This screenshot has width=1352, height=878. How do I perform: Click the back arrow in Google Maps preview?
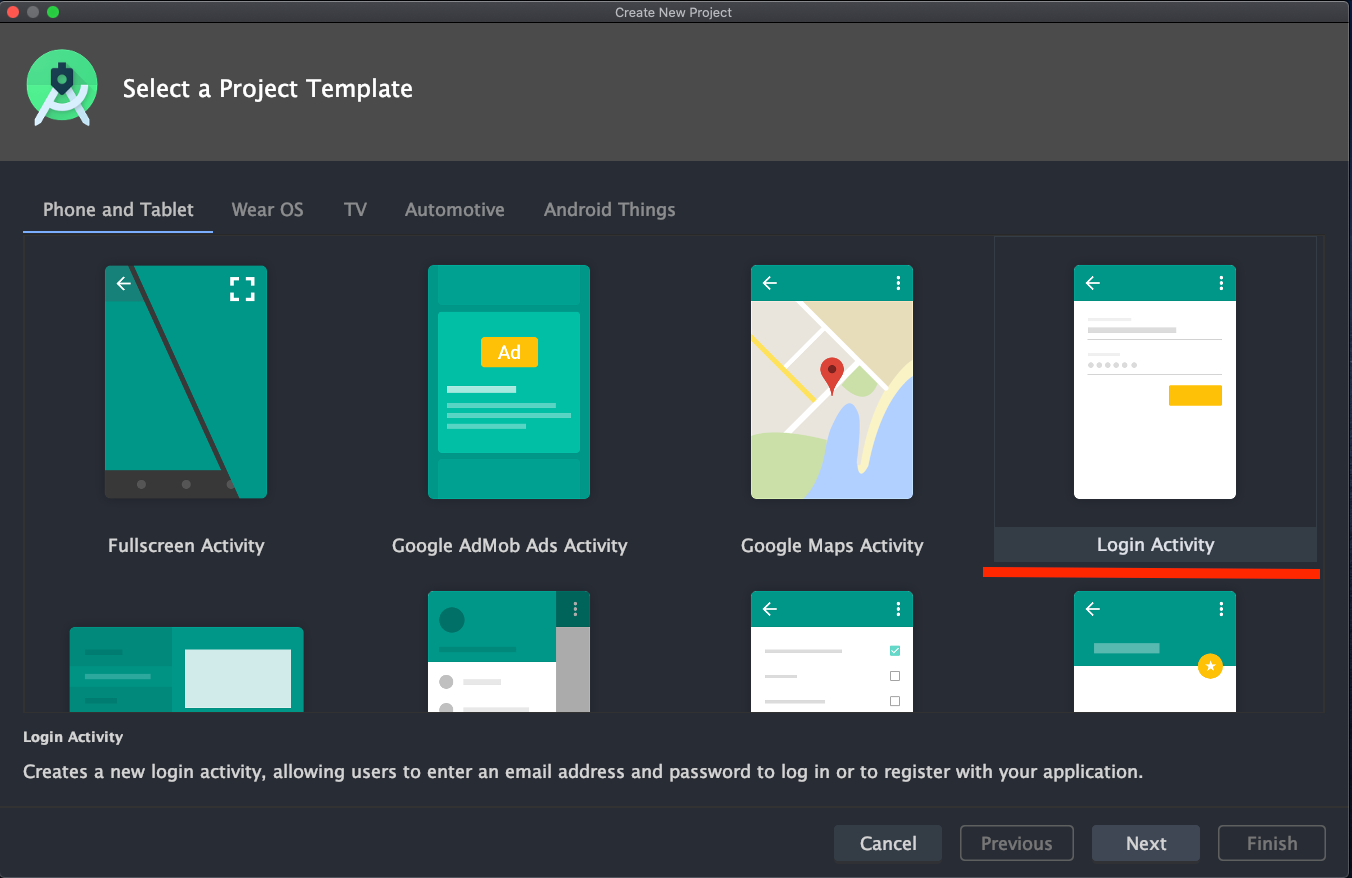click(770, 283)
